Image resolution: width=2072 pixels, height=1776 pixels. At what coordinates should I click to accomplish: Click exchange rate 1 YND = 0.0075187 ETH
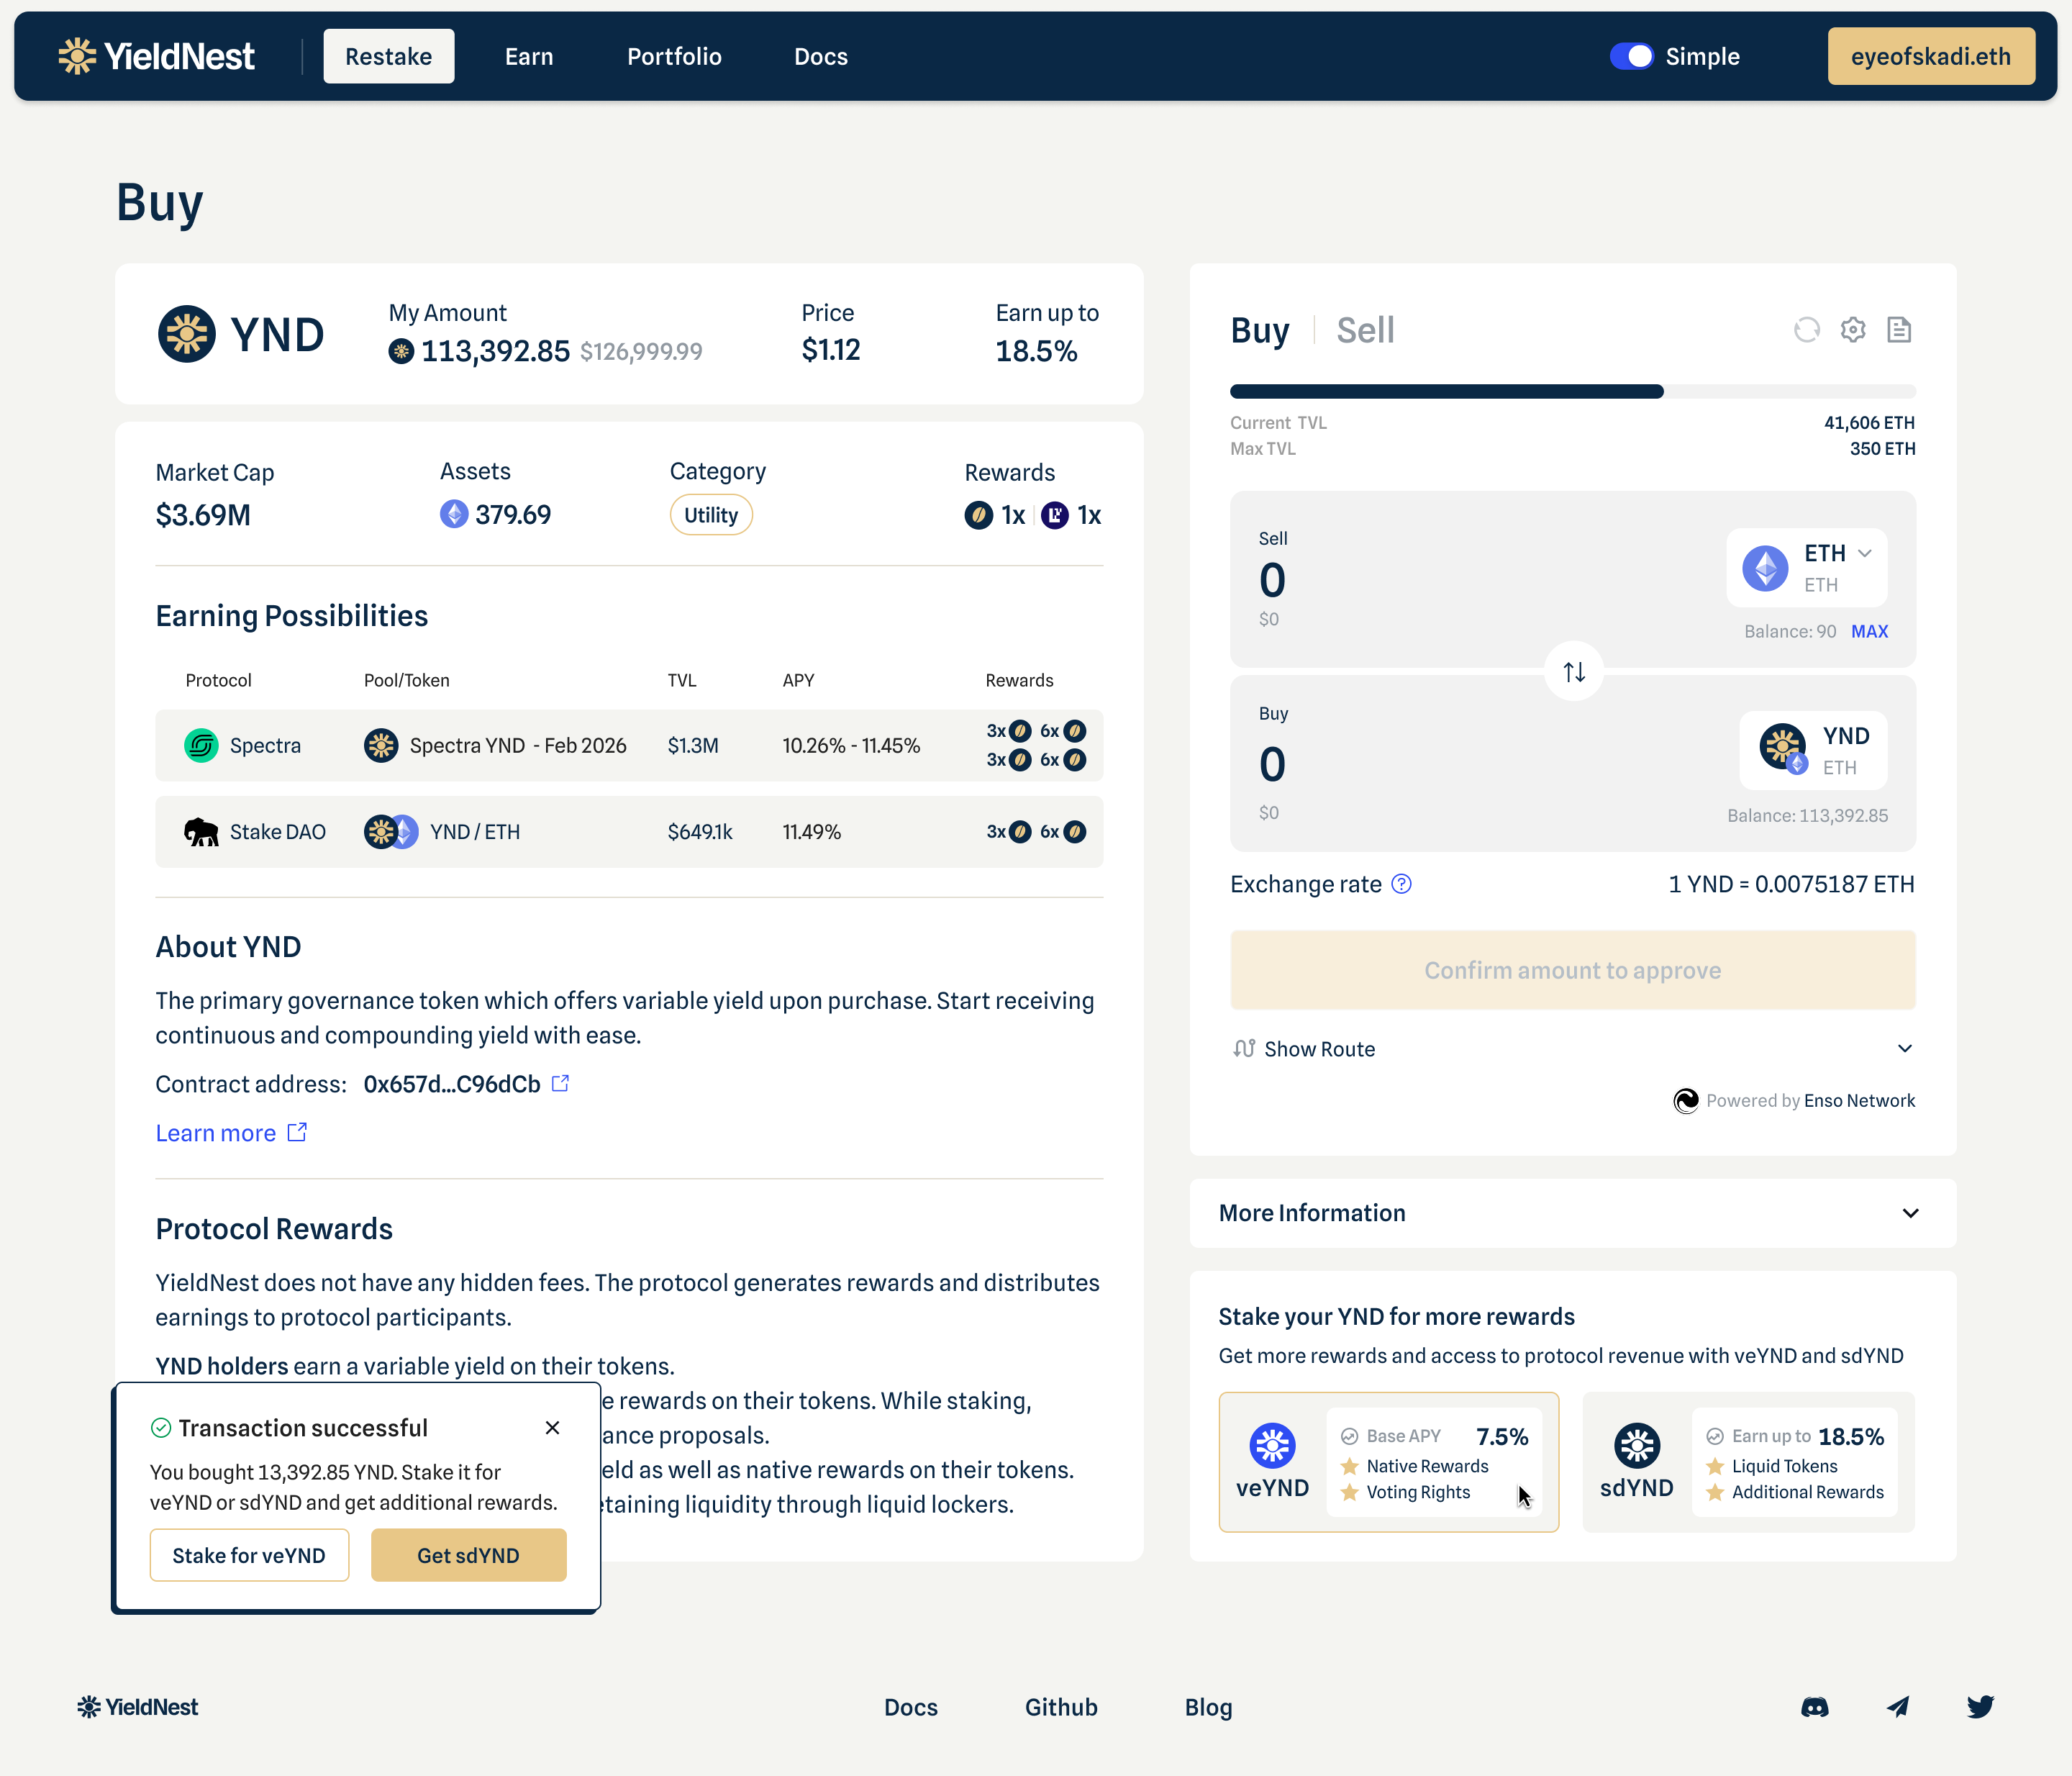click(x=1791, y=884)
